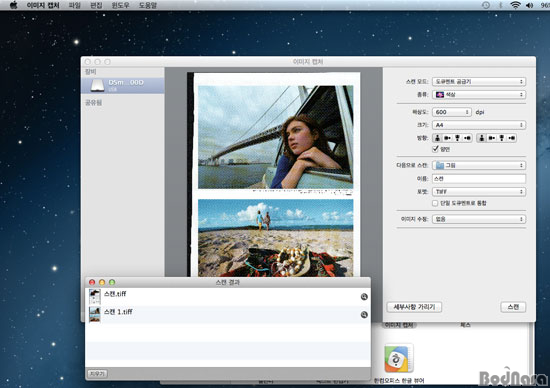Open the A4 size dropdown
This screenshot has height=388, width=550.
479,125
